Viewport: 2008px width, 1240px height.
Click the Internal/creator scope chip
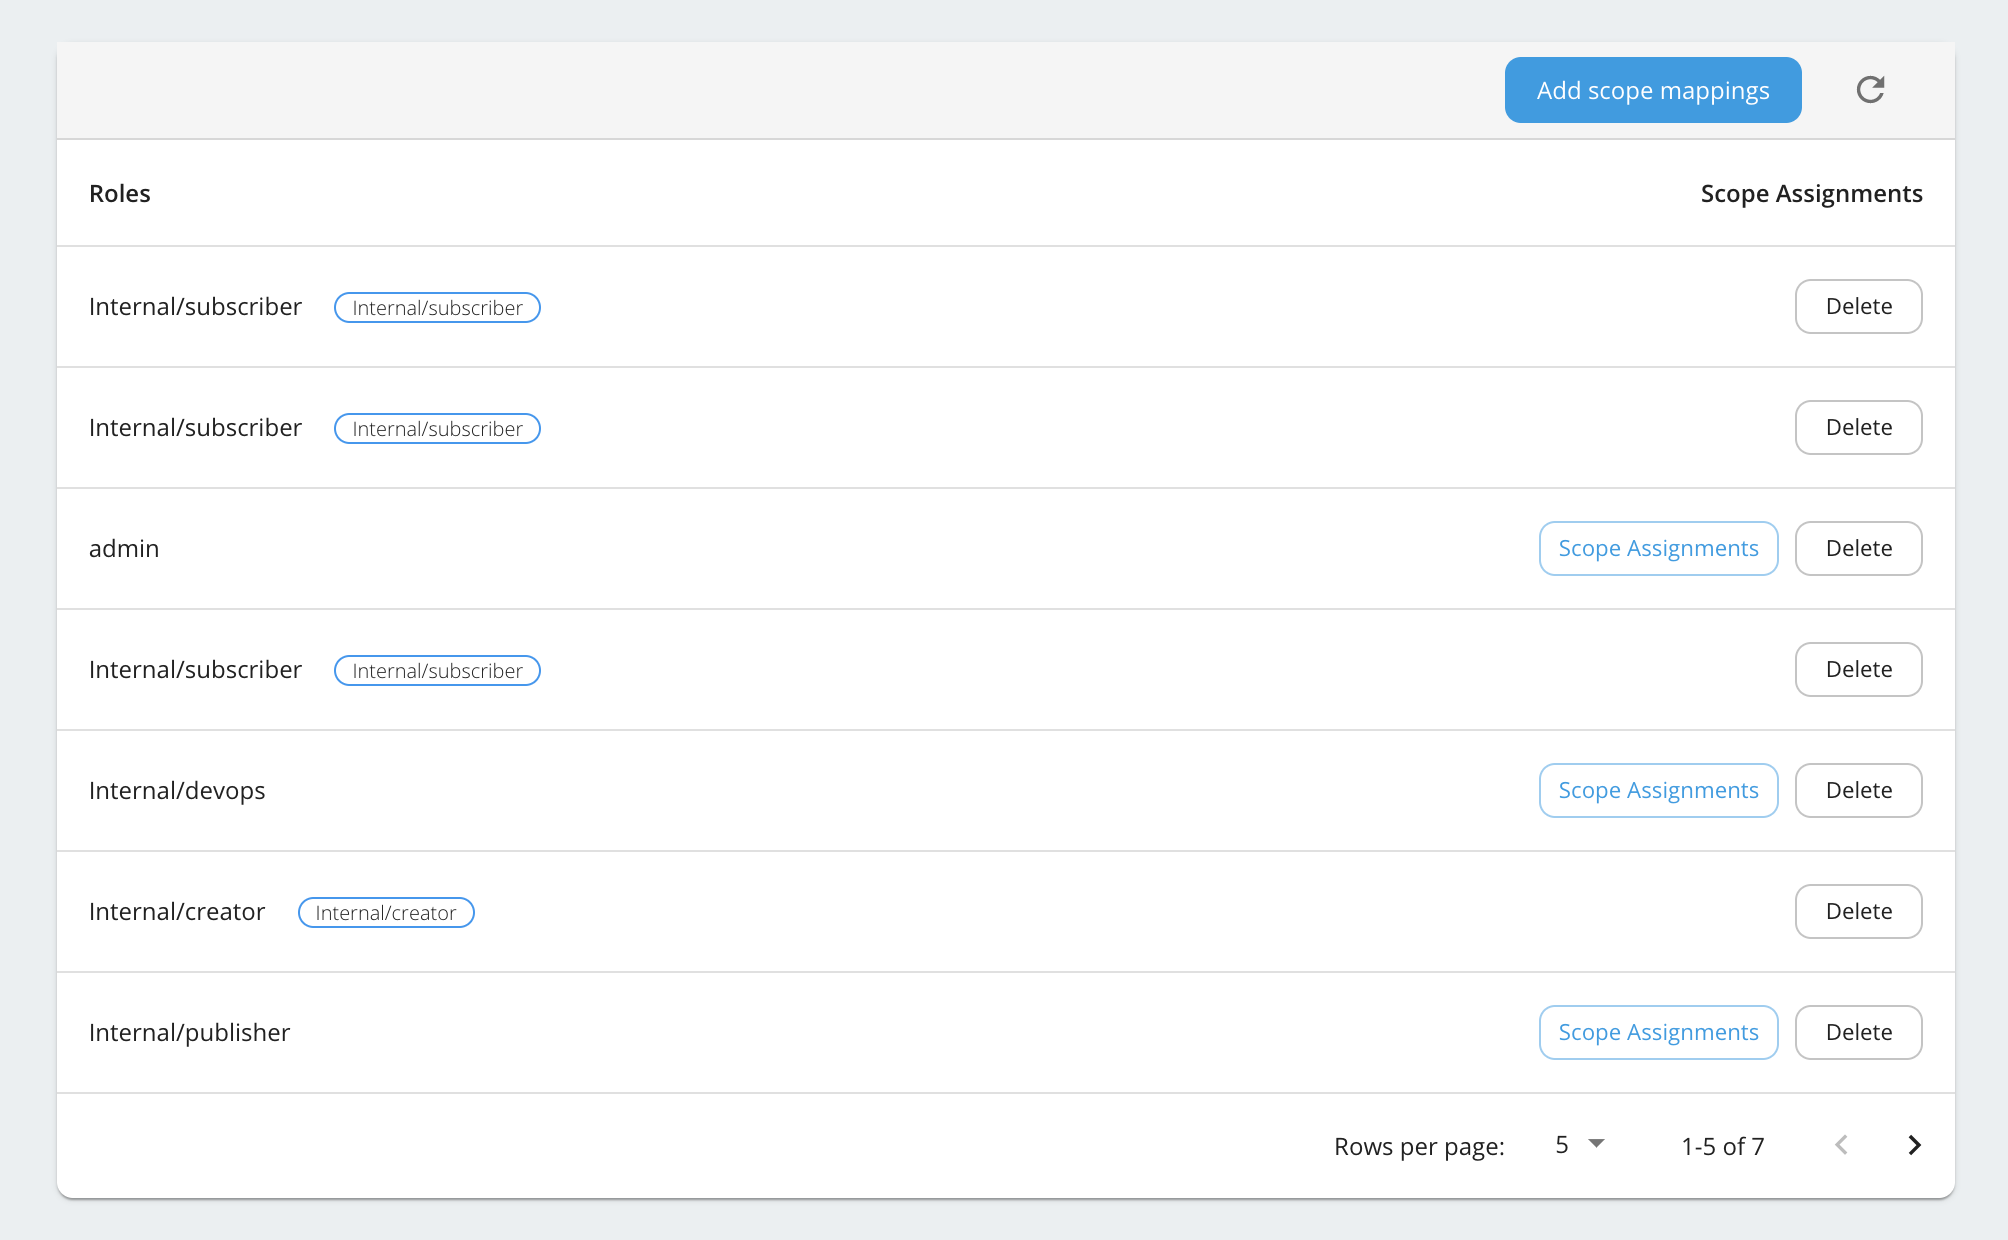pyautogui.click(x=386, y=912)
